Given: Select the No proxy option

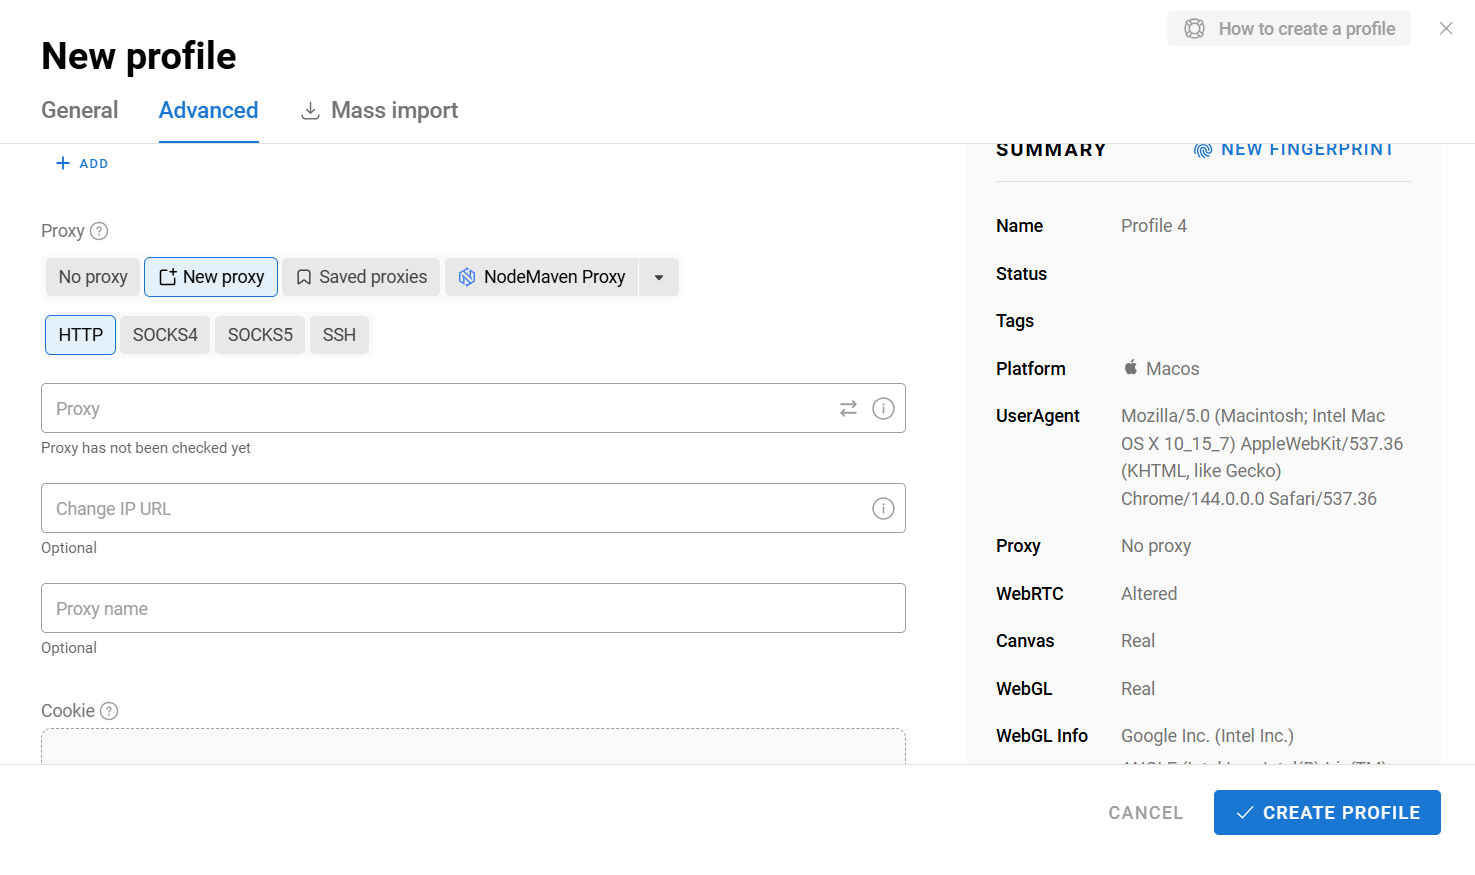Looking at the screenshot, I should pos(93,277).
